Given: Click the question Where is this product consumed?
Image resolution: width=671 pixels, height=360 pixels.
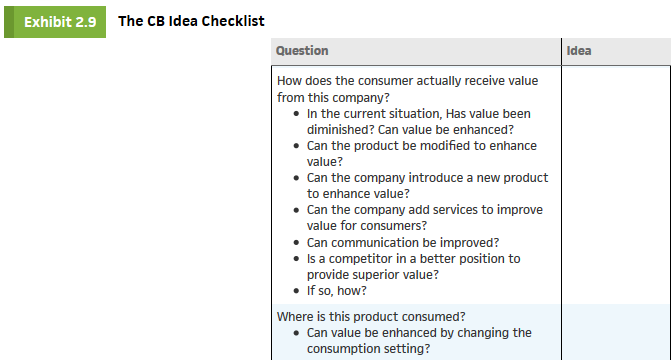Looking at the screenshot, I should 371,317.
